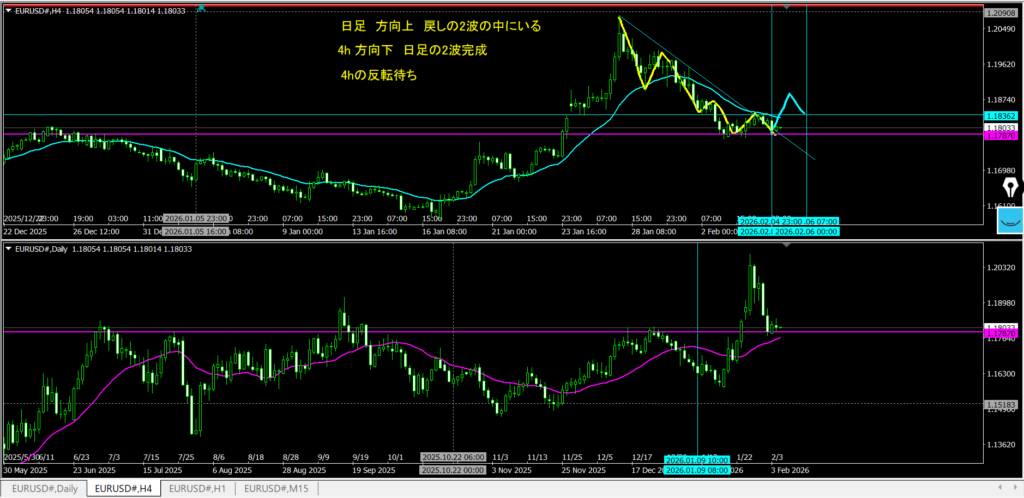Image resolution: width=1024 pixels, height=498 pixels.
Task: Select the cyan 1.18362 price label
Action: coord(1001,116)
